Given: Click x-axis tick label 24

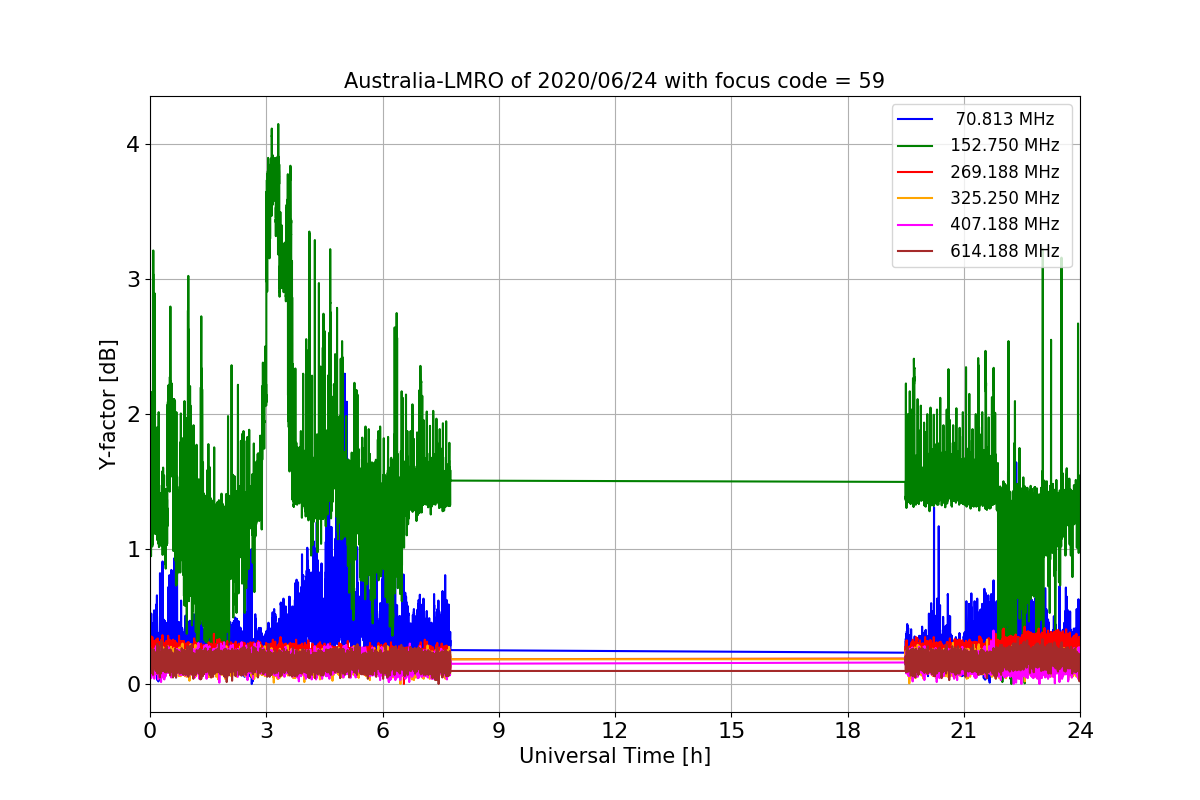Looking at the screenshot, I should 1080,731.
